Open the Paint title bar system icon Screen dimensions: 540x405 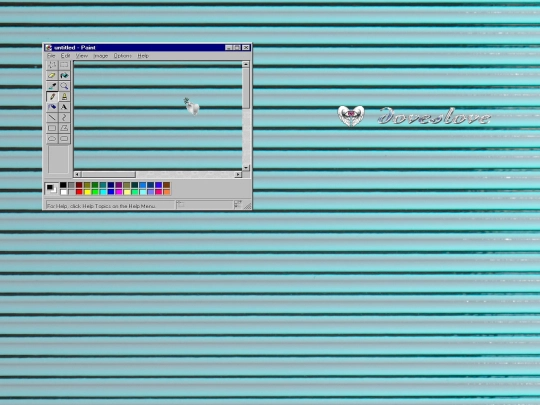click(x=49, y=48)
